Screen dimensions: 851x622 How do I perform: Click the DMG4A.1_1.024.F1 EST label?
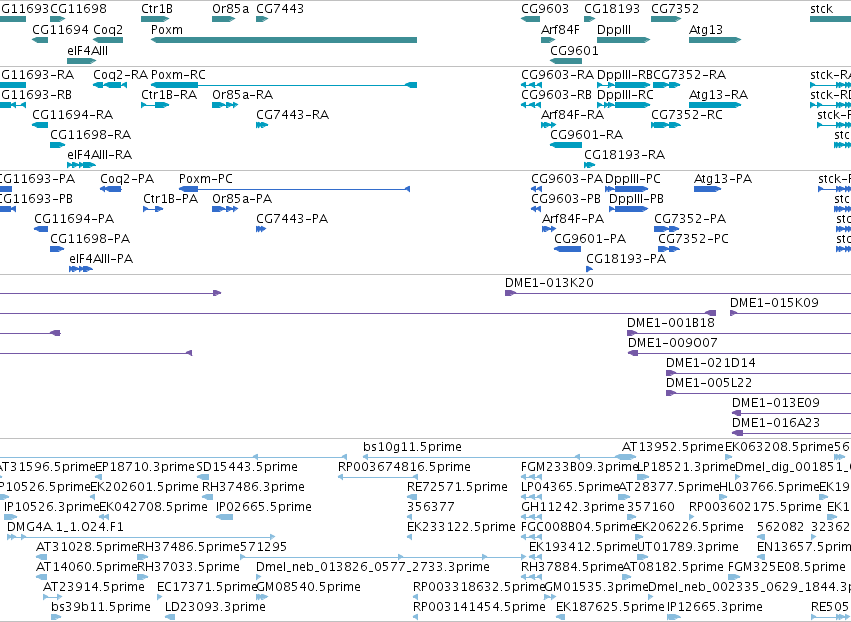point(65,527)
